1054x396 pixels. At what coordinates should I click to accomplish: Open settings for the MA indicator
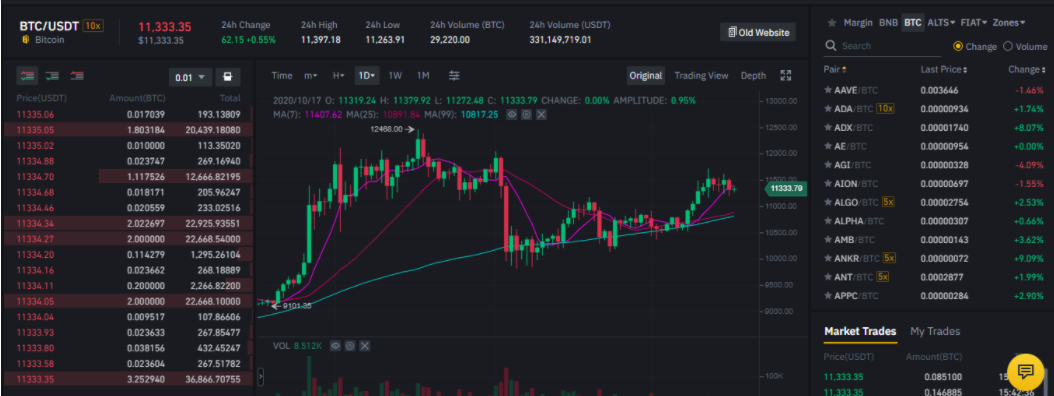click(x=526, y=115)
